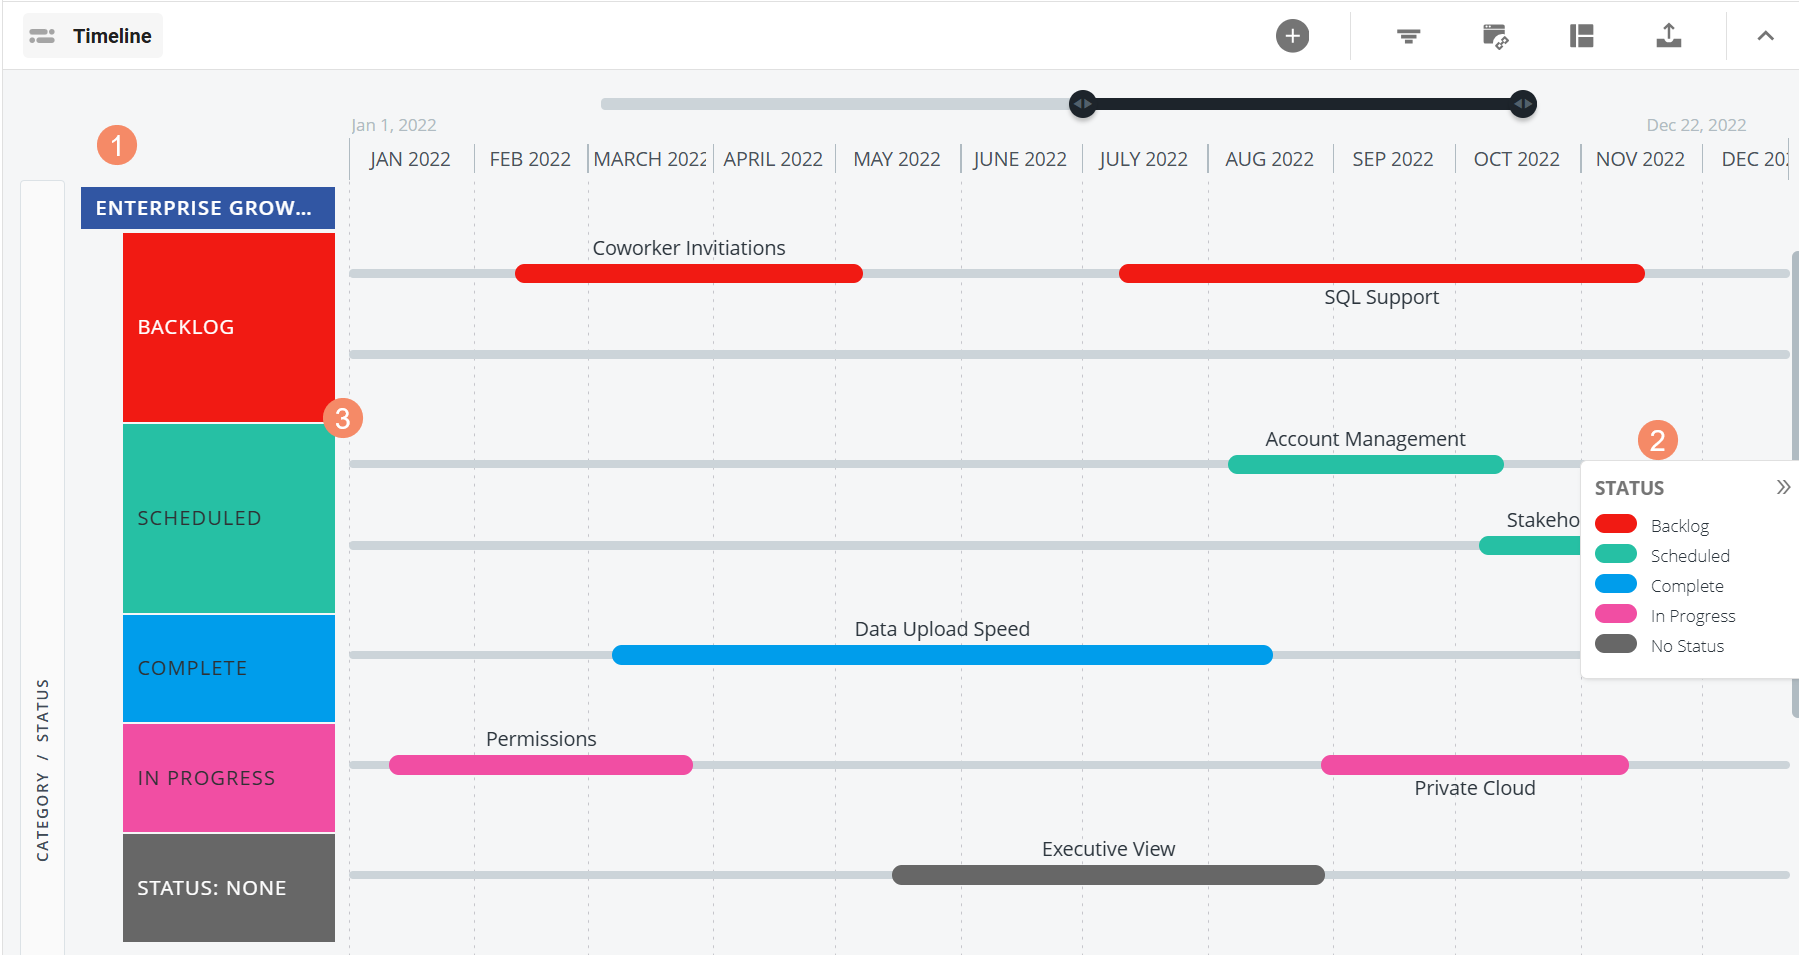Click the circular plus icon to add an item
Image resolution: width=1799 pixels, height=955 pixels.
coord(1292,35)
